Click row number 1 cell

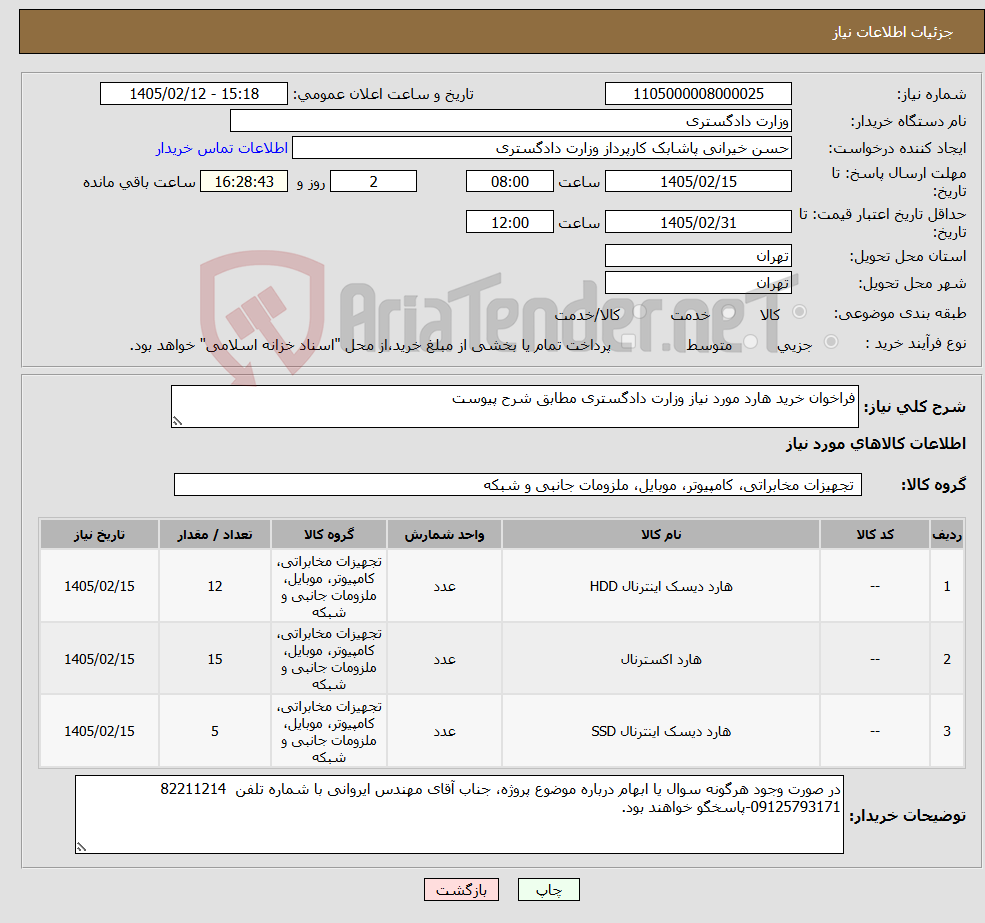tap(947, 586)
